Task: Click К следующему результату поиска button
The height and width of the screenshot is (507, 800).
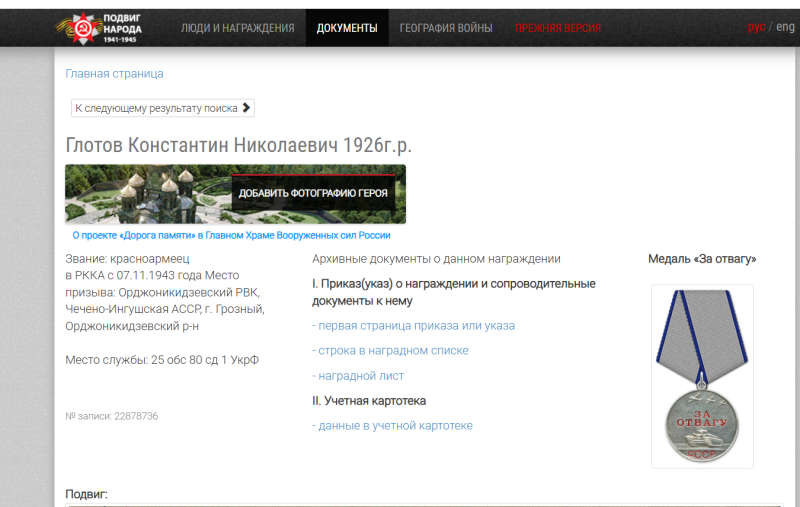Action: [x=163, y=108]
